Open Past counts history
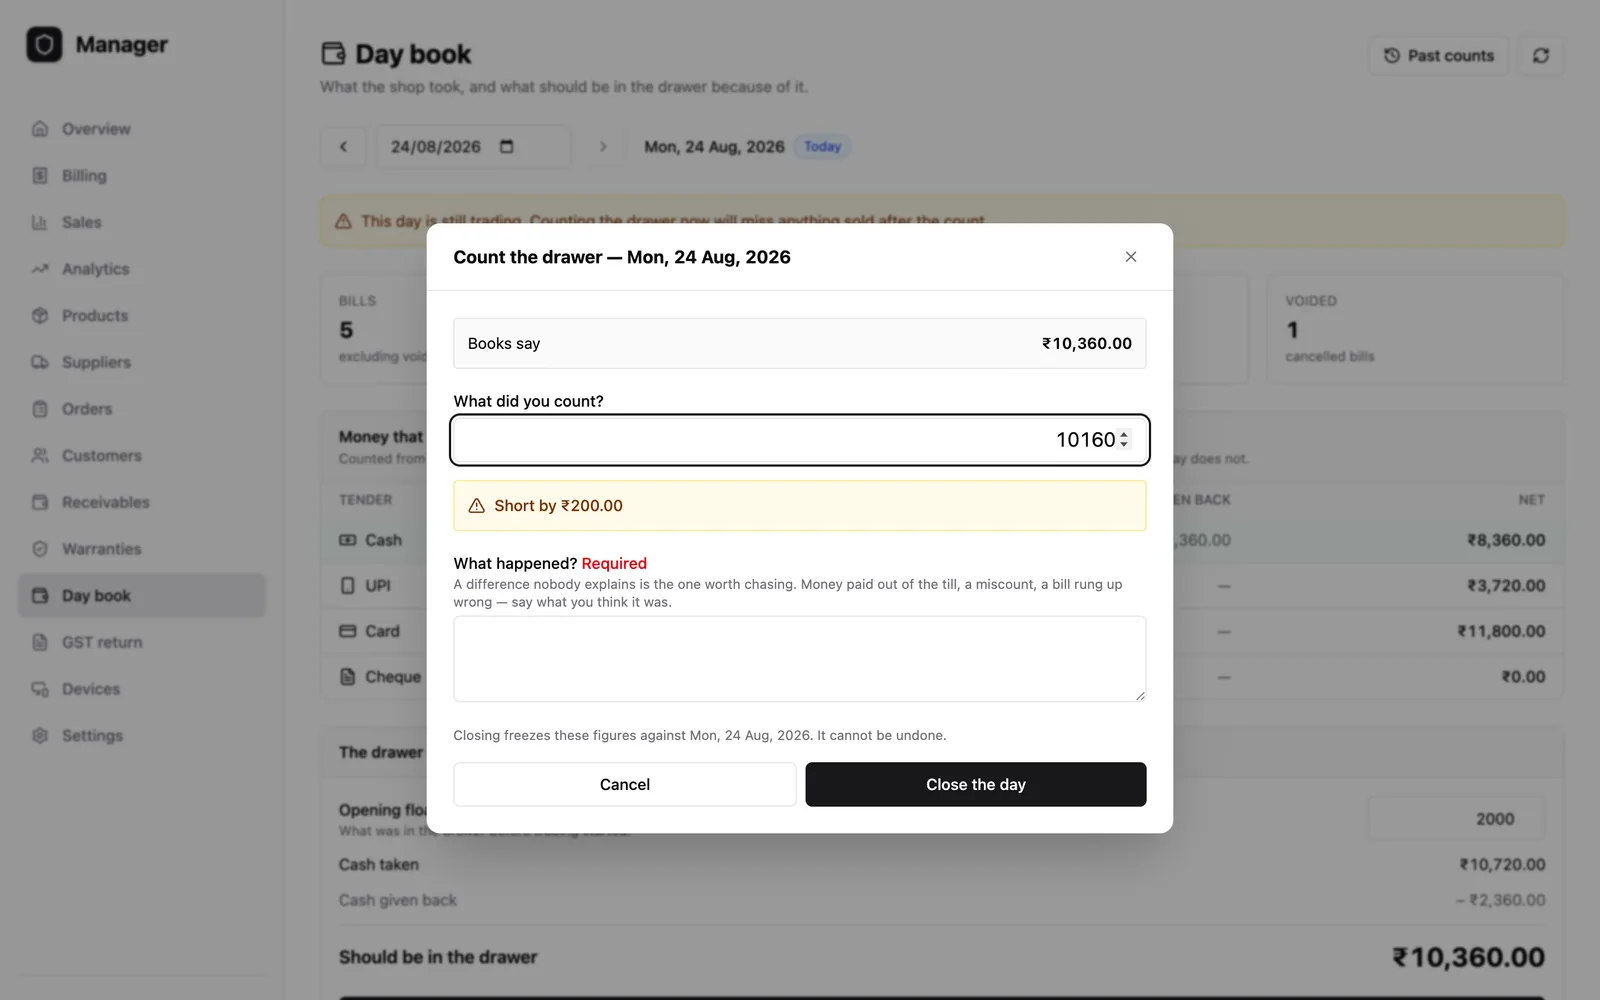This screenshot has height=1000, width=1600. coord(1438,56)
